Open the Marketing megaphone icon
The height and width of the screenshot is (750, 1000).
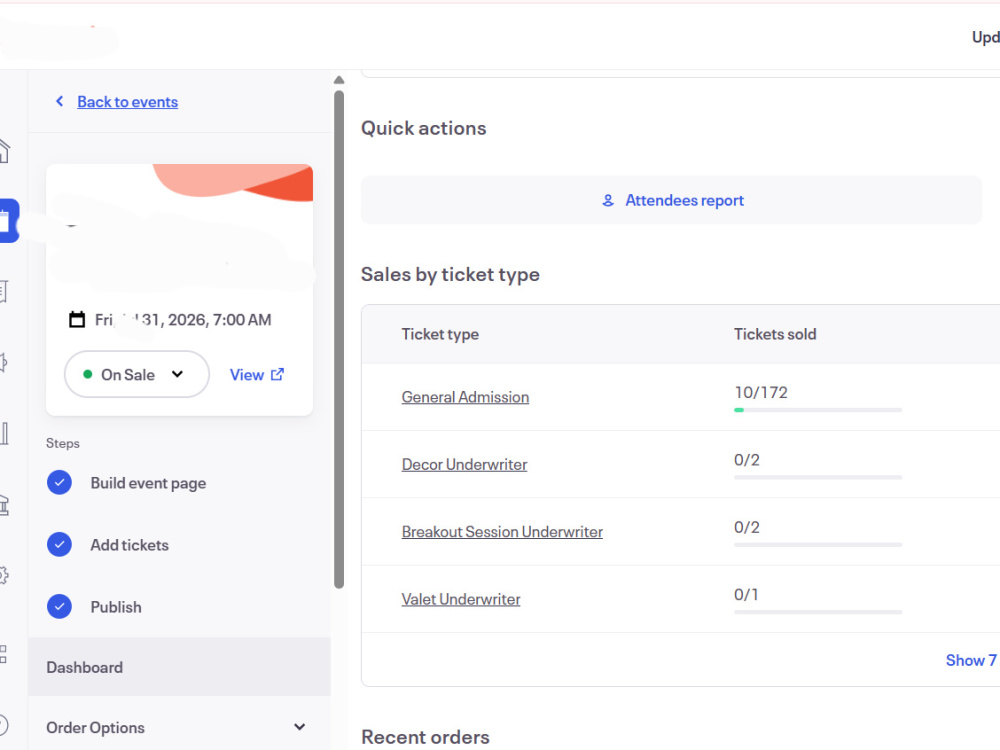point(4,362)
